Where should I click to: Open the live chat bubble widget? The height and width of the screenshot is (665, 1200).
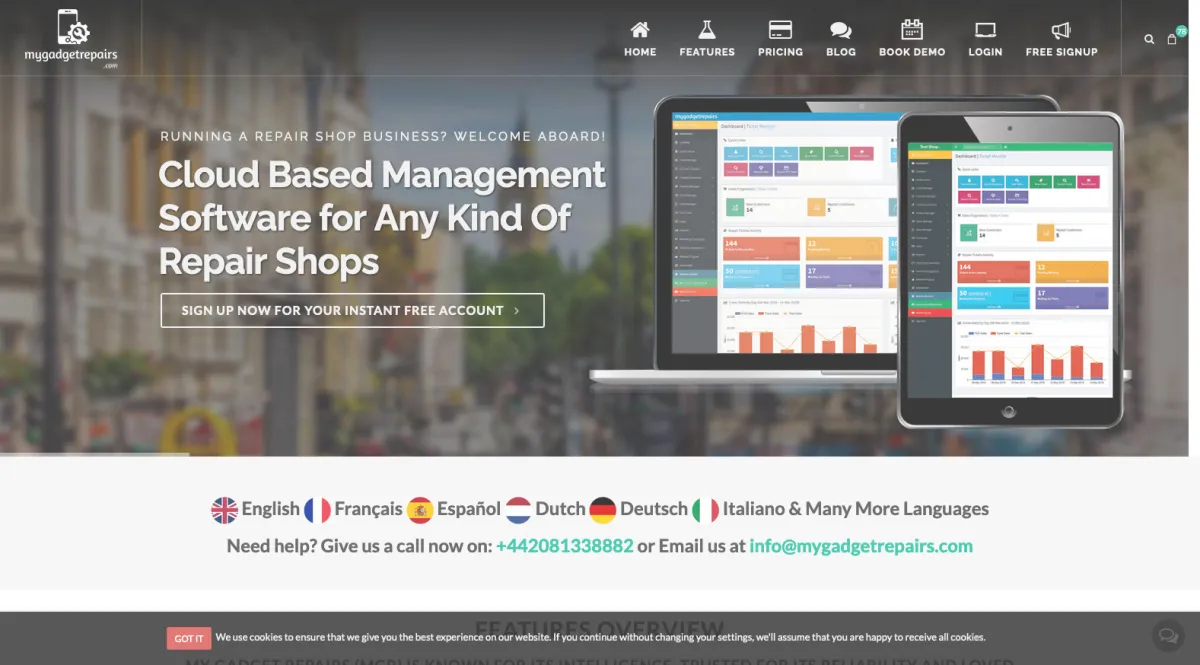point(1166,636)
